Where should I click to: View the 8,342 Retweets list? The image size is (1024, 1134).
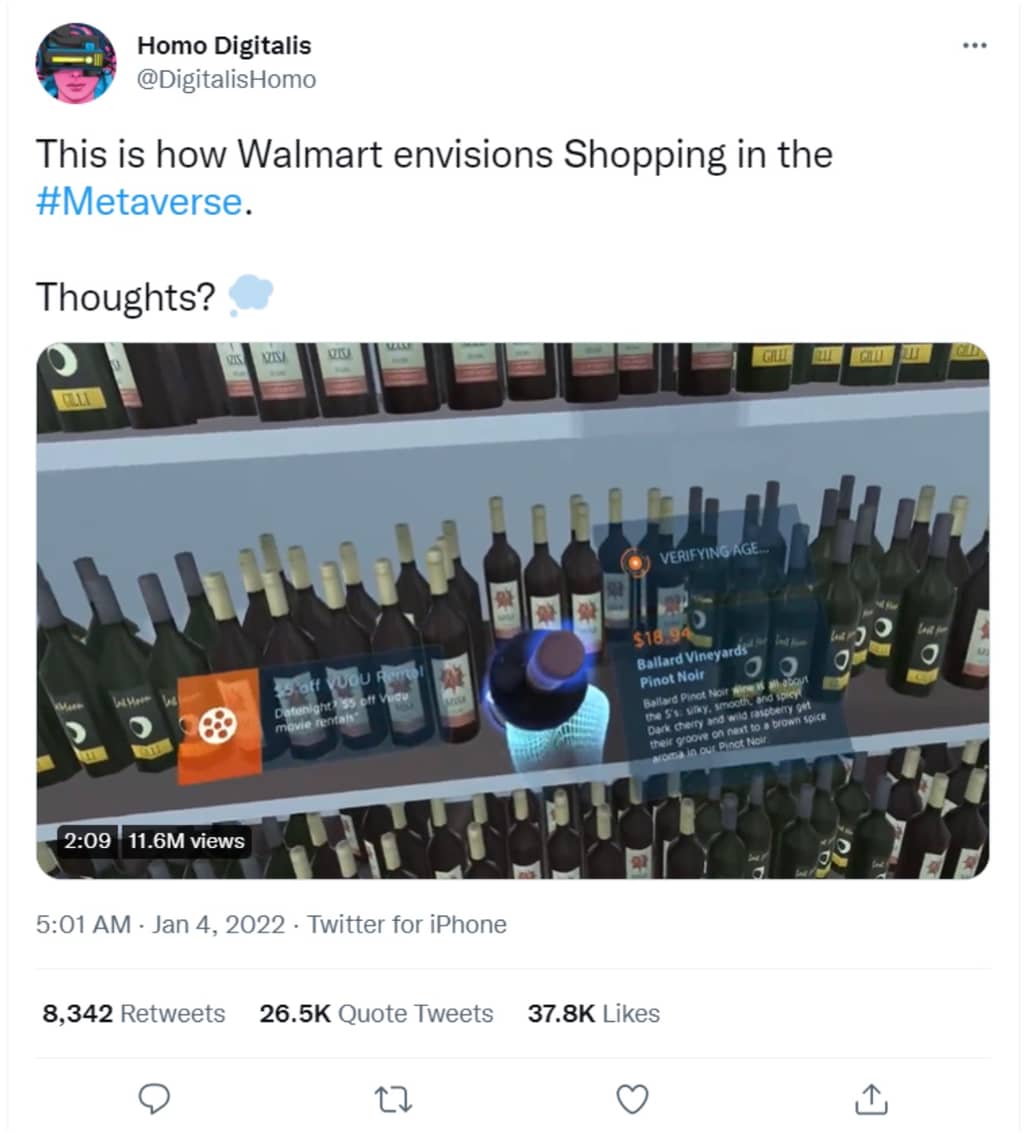134,1013
